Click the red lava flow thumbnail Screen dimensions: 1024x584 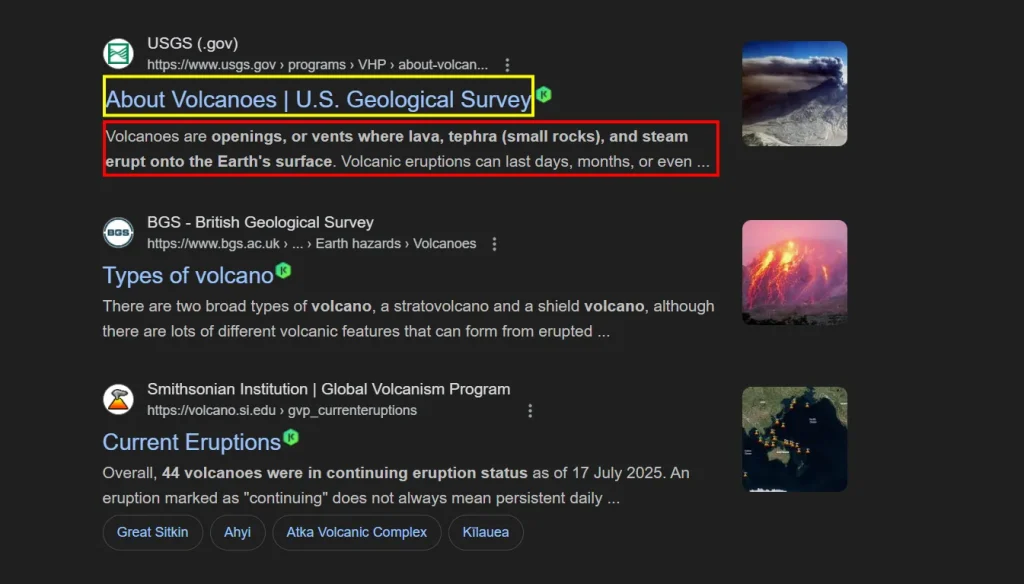(x=794, y=272)
